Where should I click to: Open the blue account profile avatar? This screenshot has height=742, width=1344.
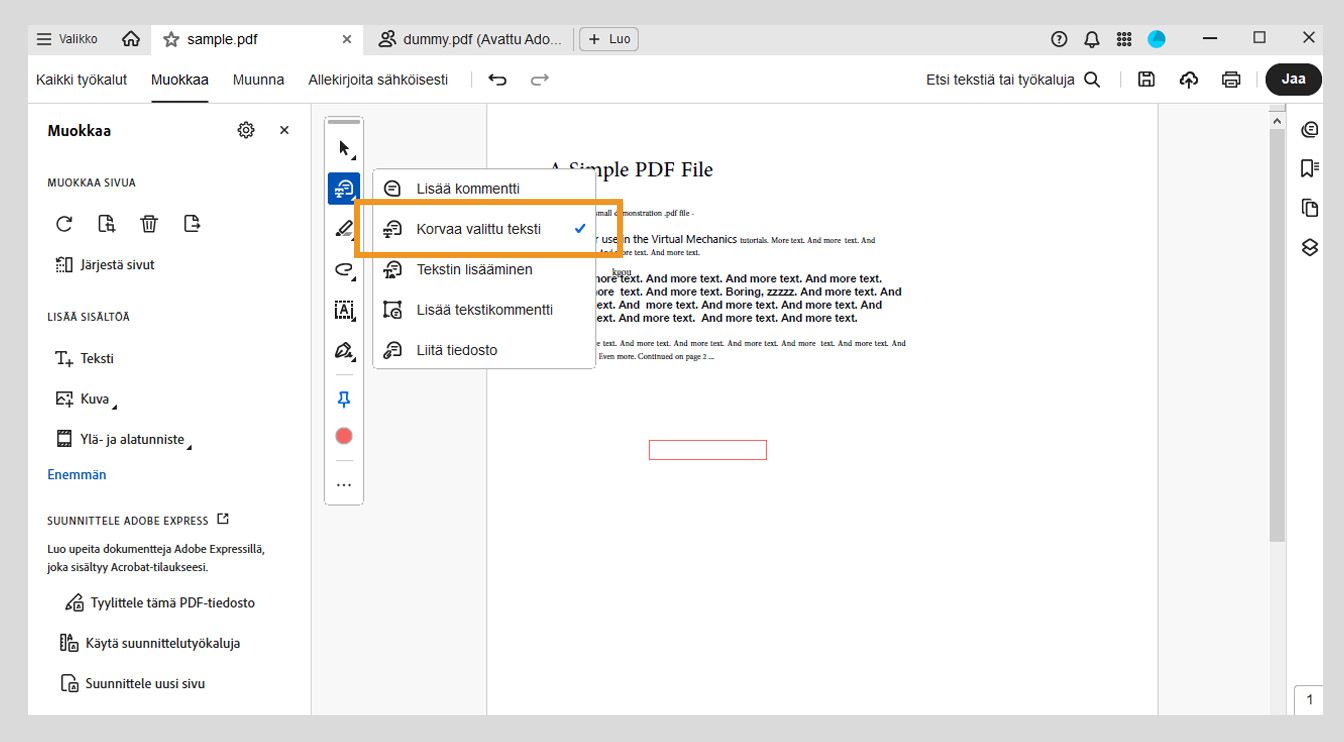(1157, 39)
